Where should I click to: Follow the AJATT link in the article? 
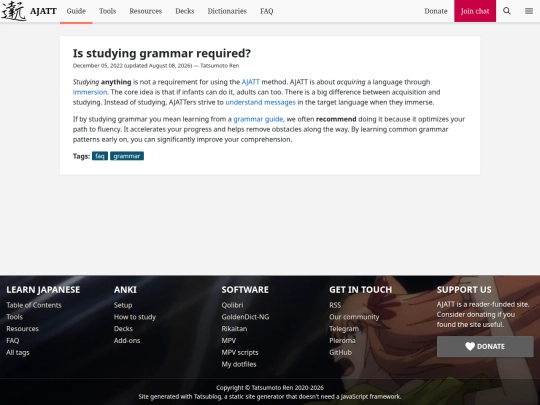pos(250,82)
